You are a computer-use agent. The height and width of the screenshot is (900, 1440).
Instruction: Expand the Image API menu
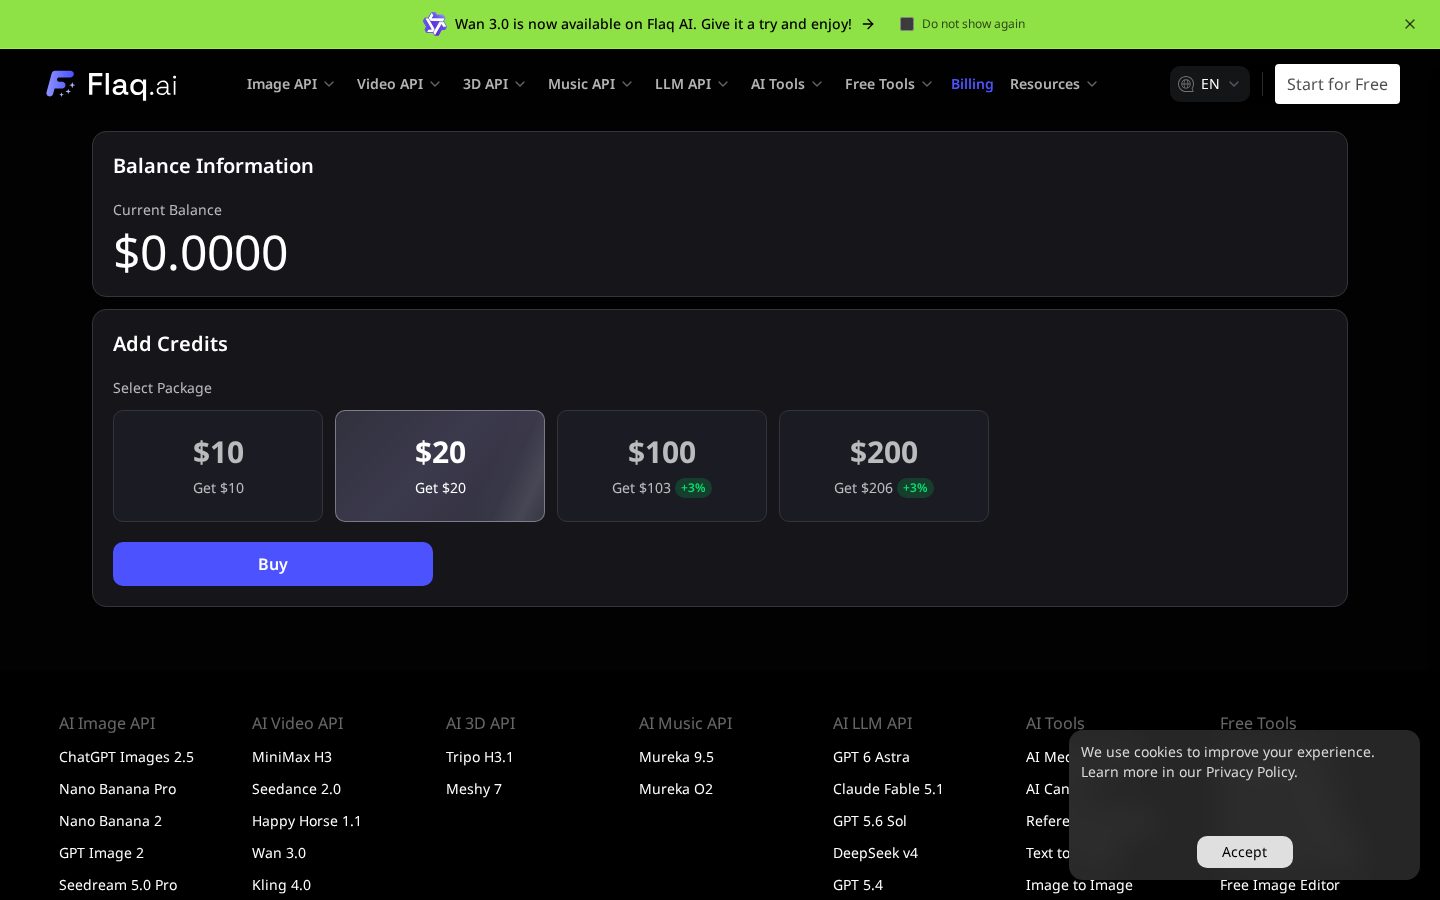click(x=290, y=84)
